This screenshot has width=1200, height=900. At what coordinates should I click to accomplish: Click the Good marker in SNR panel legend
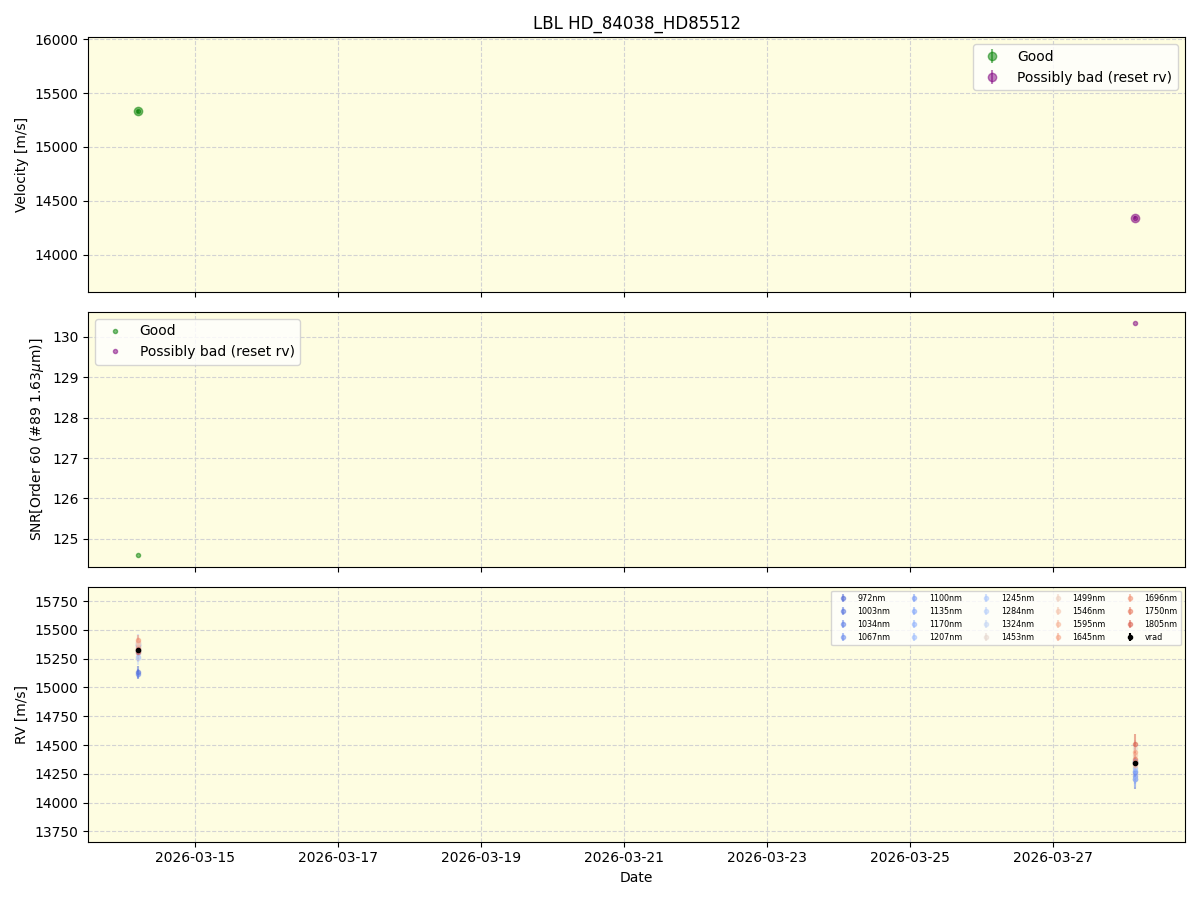113,330
